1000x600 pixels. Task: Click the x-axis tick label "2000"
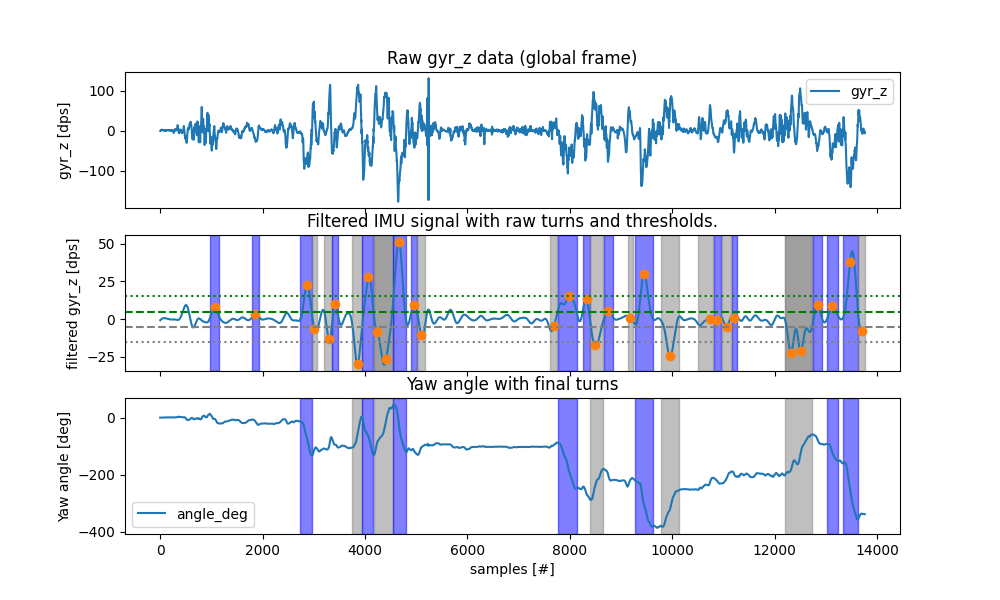[x=263, y=551]
